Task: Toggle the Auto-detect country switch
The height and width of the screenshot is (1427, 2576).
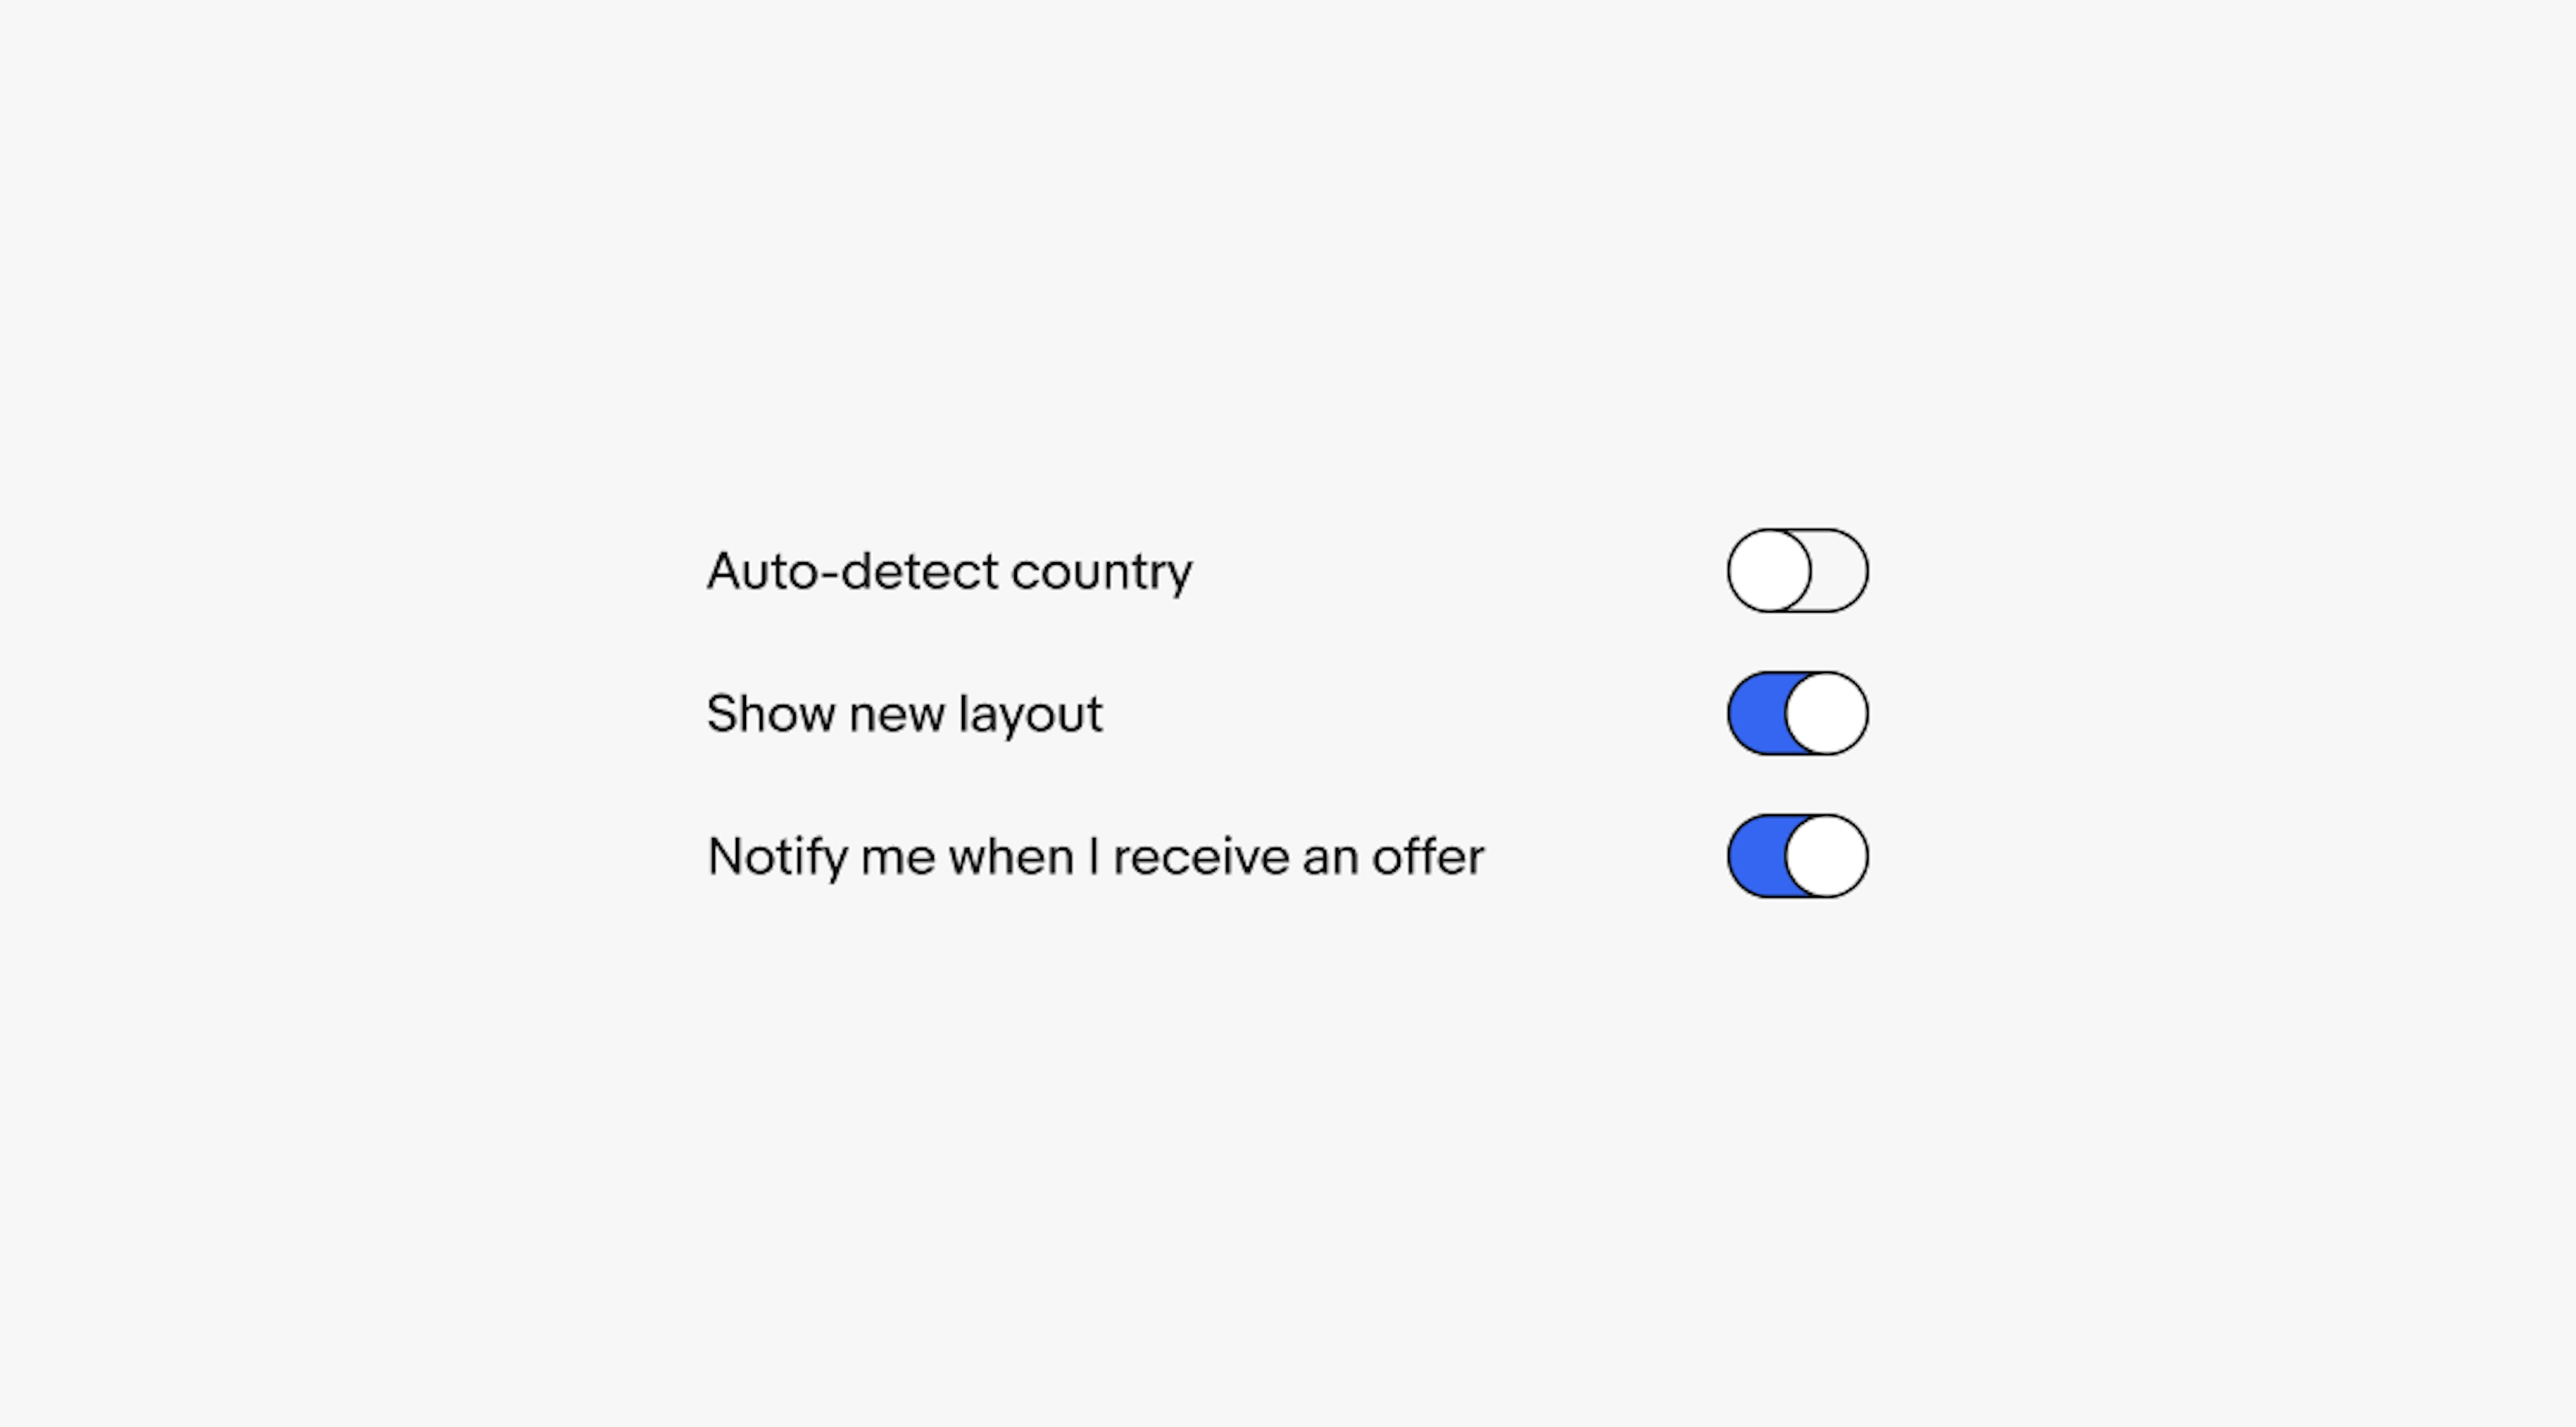Action: click(x=1796, y=571)
